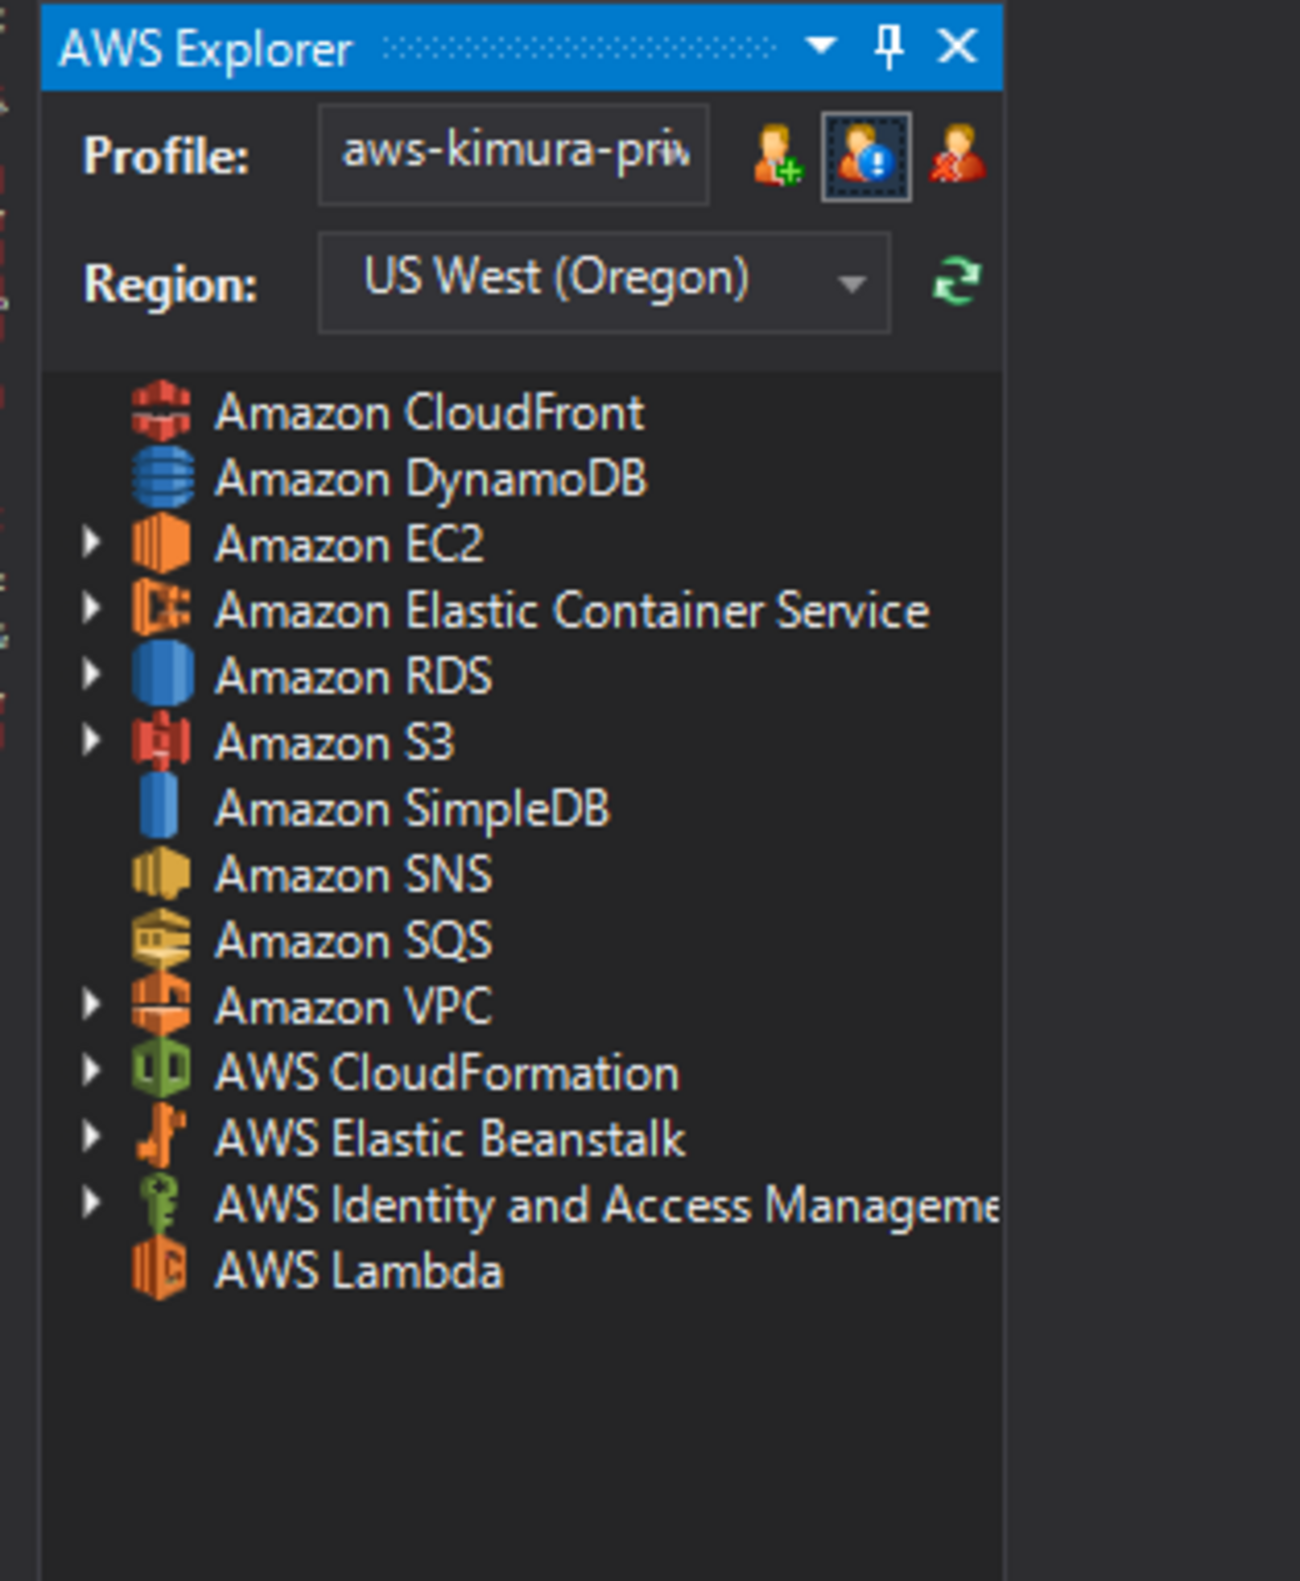Image resolution: width=1300 pixels, height=1581 pixels.
Task: Click the Amazon CloudFront service icon
Action: click(163, 413)
